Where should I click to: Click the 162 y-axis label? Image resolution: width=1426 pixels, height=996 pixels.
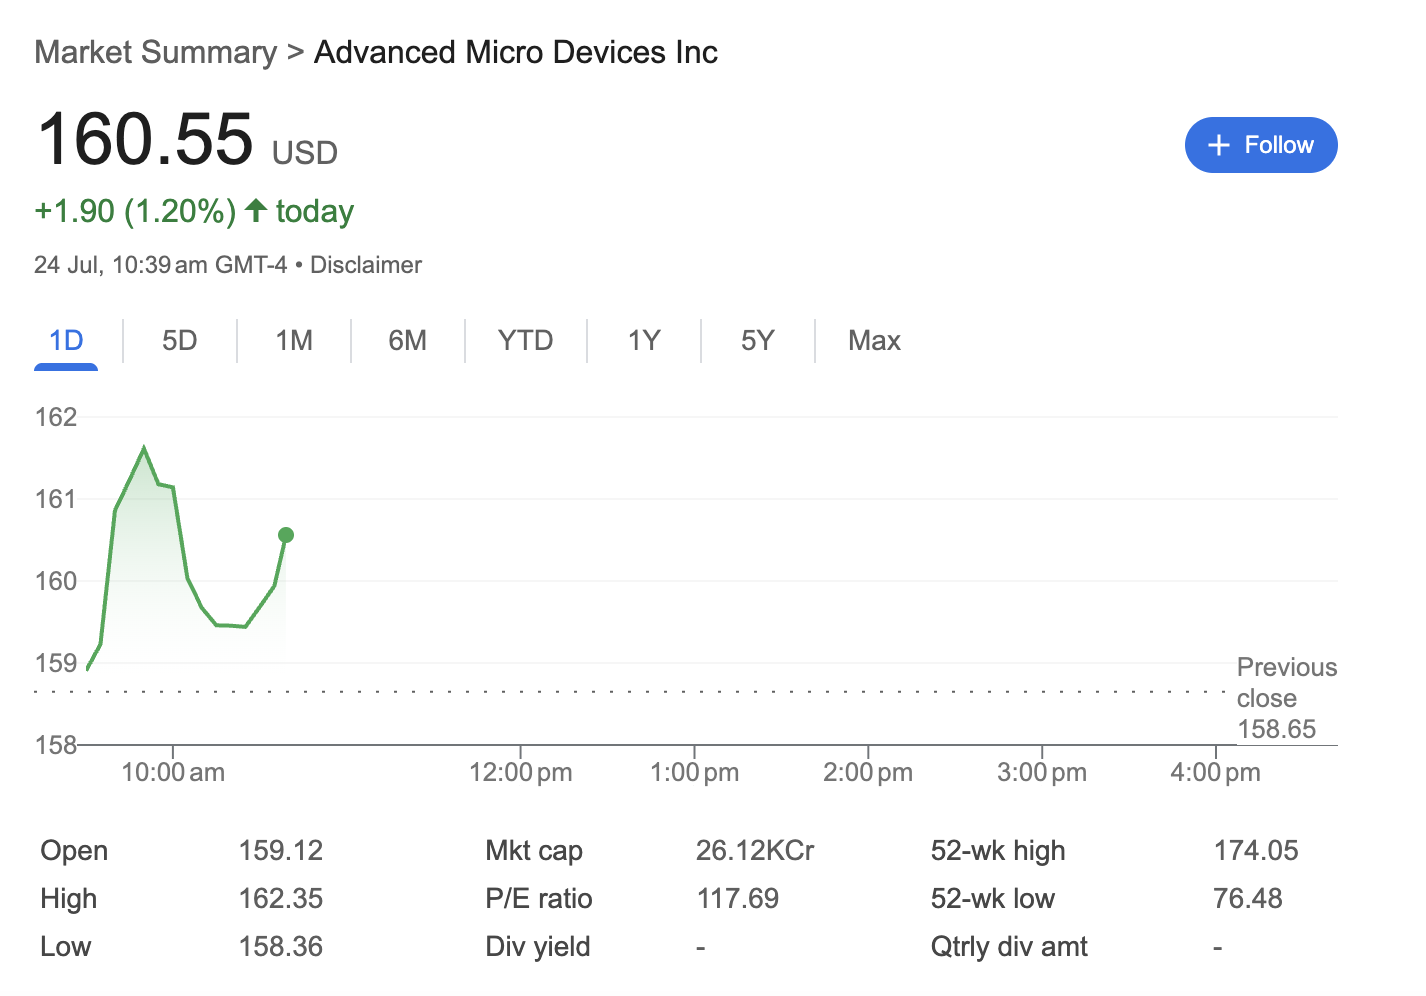pyautogui.click(x=56, y=417)
